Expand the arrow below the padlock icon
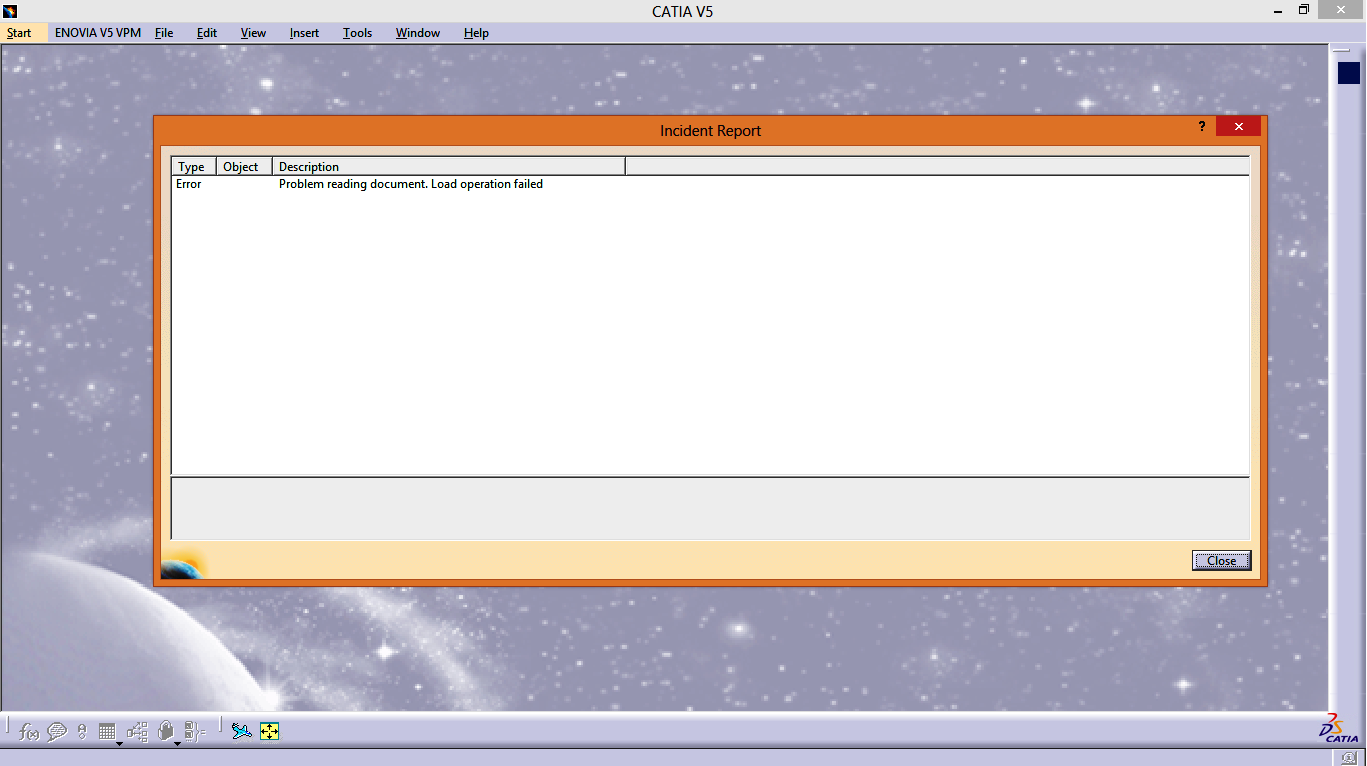 (x=177, y=744)
